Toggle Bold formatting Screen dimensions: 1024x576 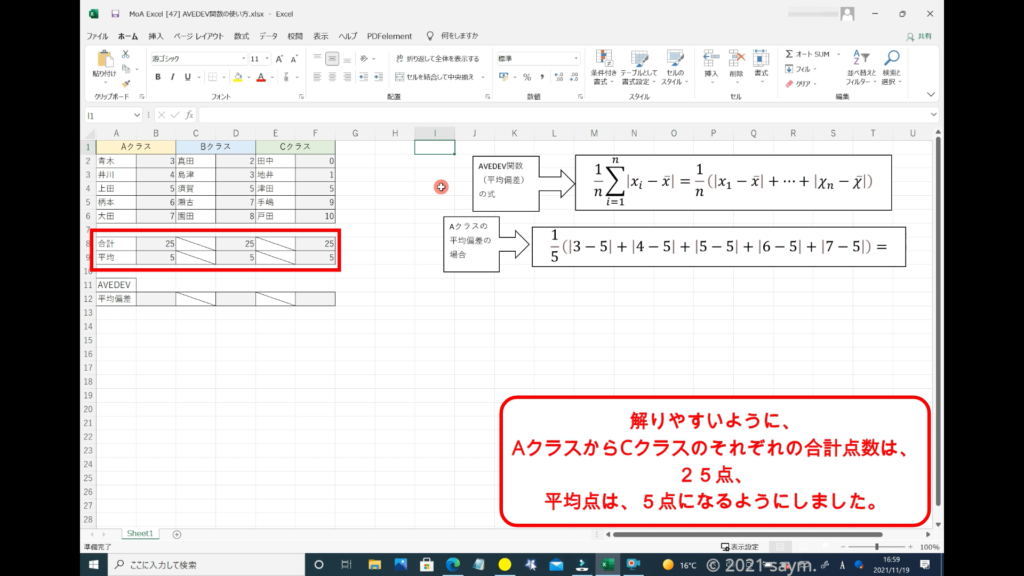click(158, 77)
